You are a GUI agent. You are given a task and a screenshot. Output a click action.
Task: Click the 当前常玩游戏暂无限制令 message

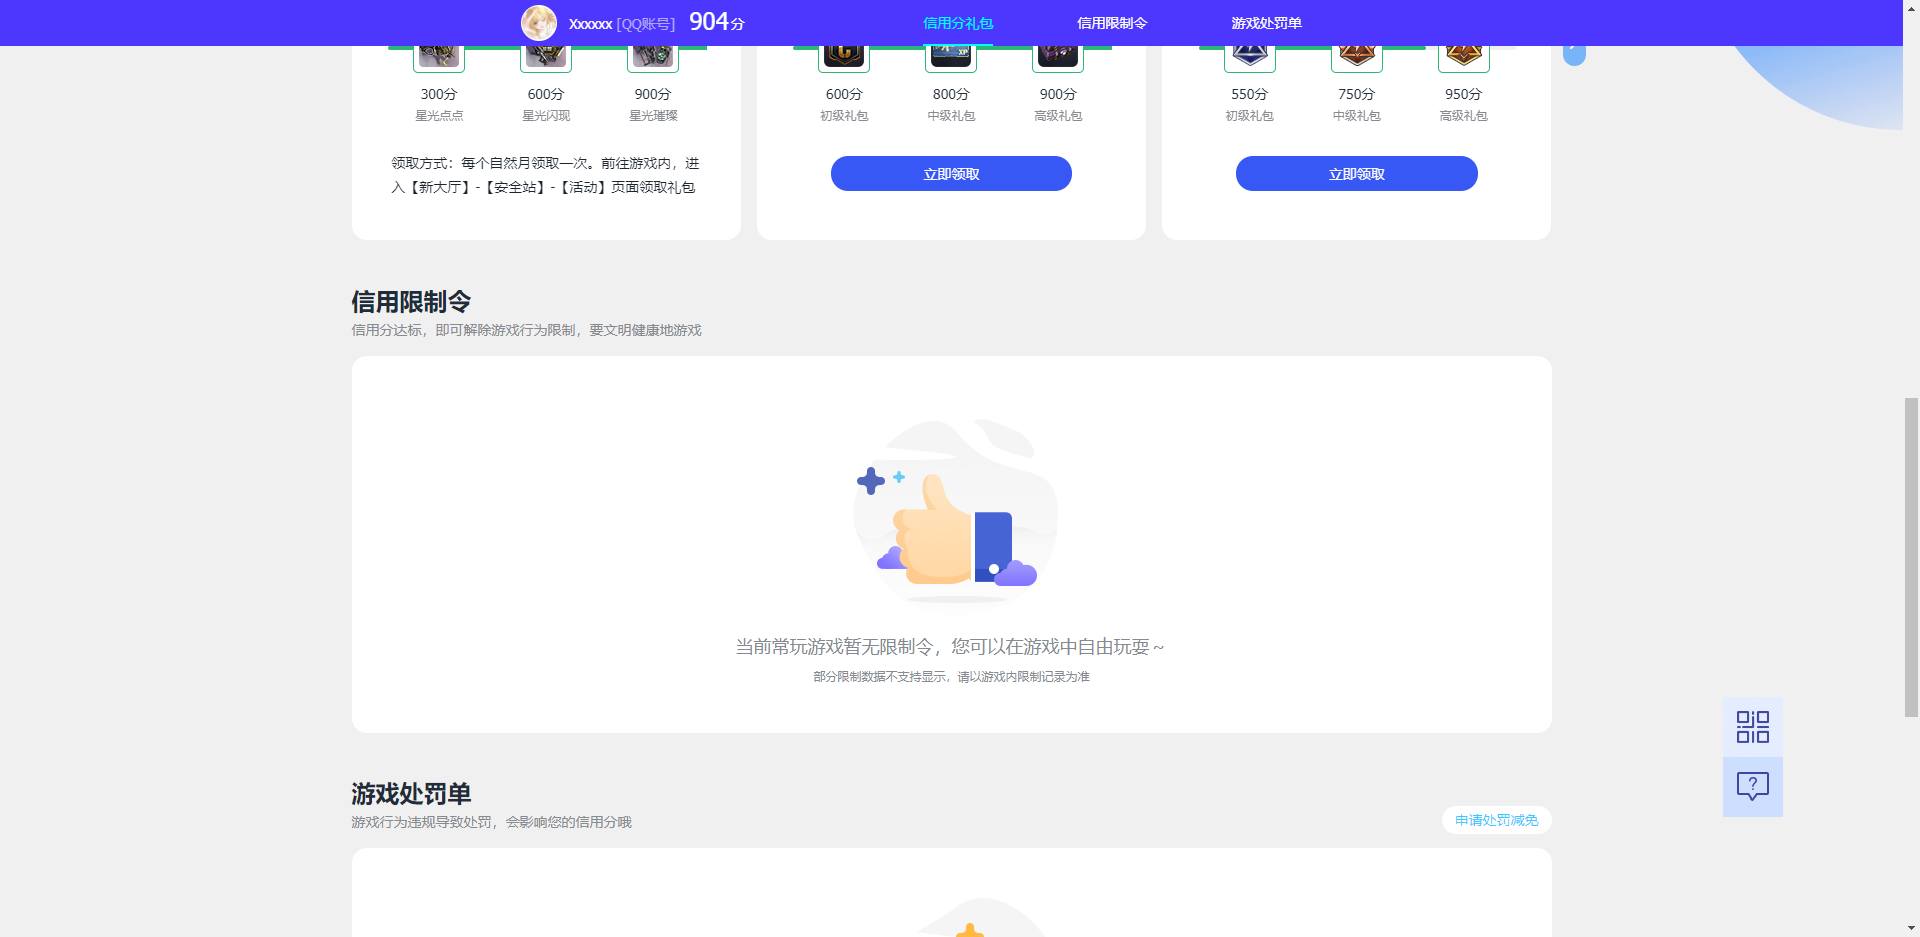[x=950, y=647]
